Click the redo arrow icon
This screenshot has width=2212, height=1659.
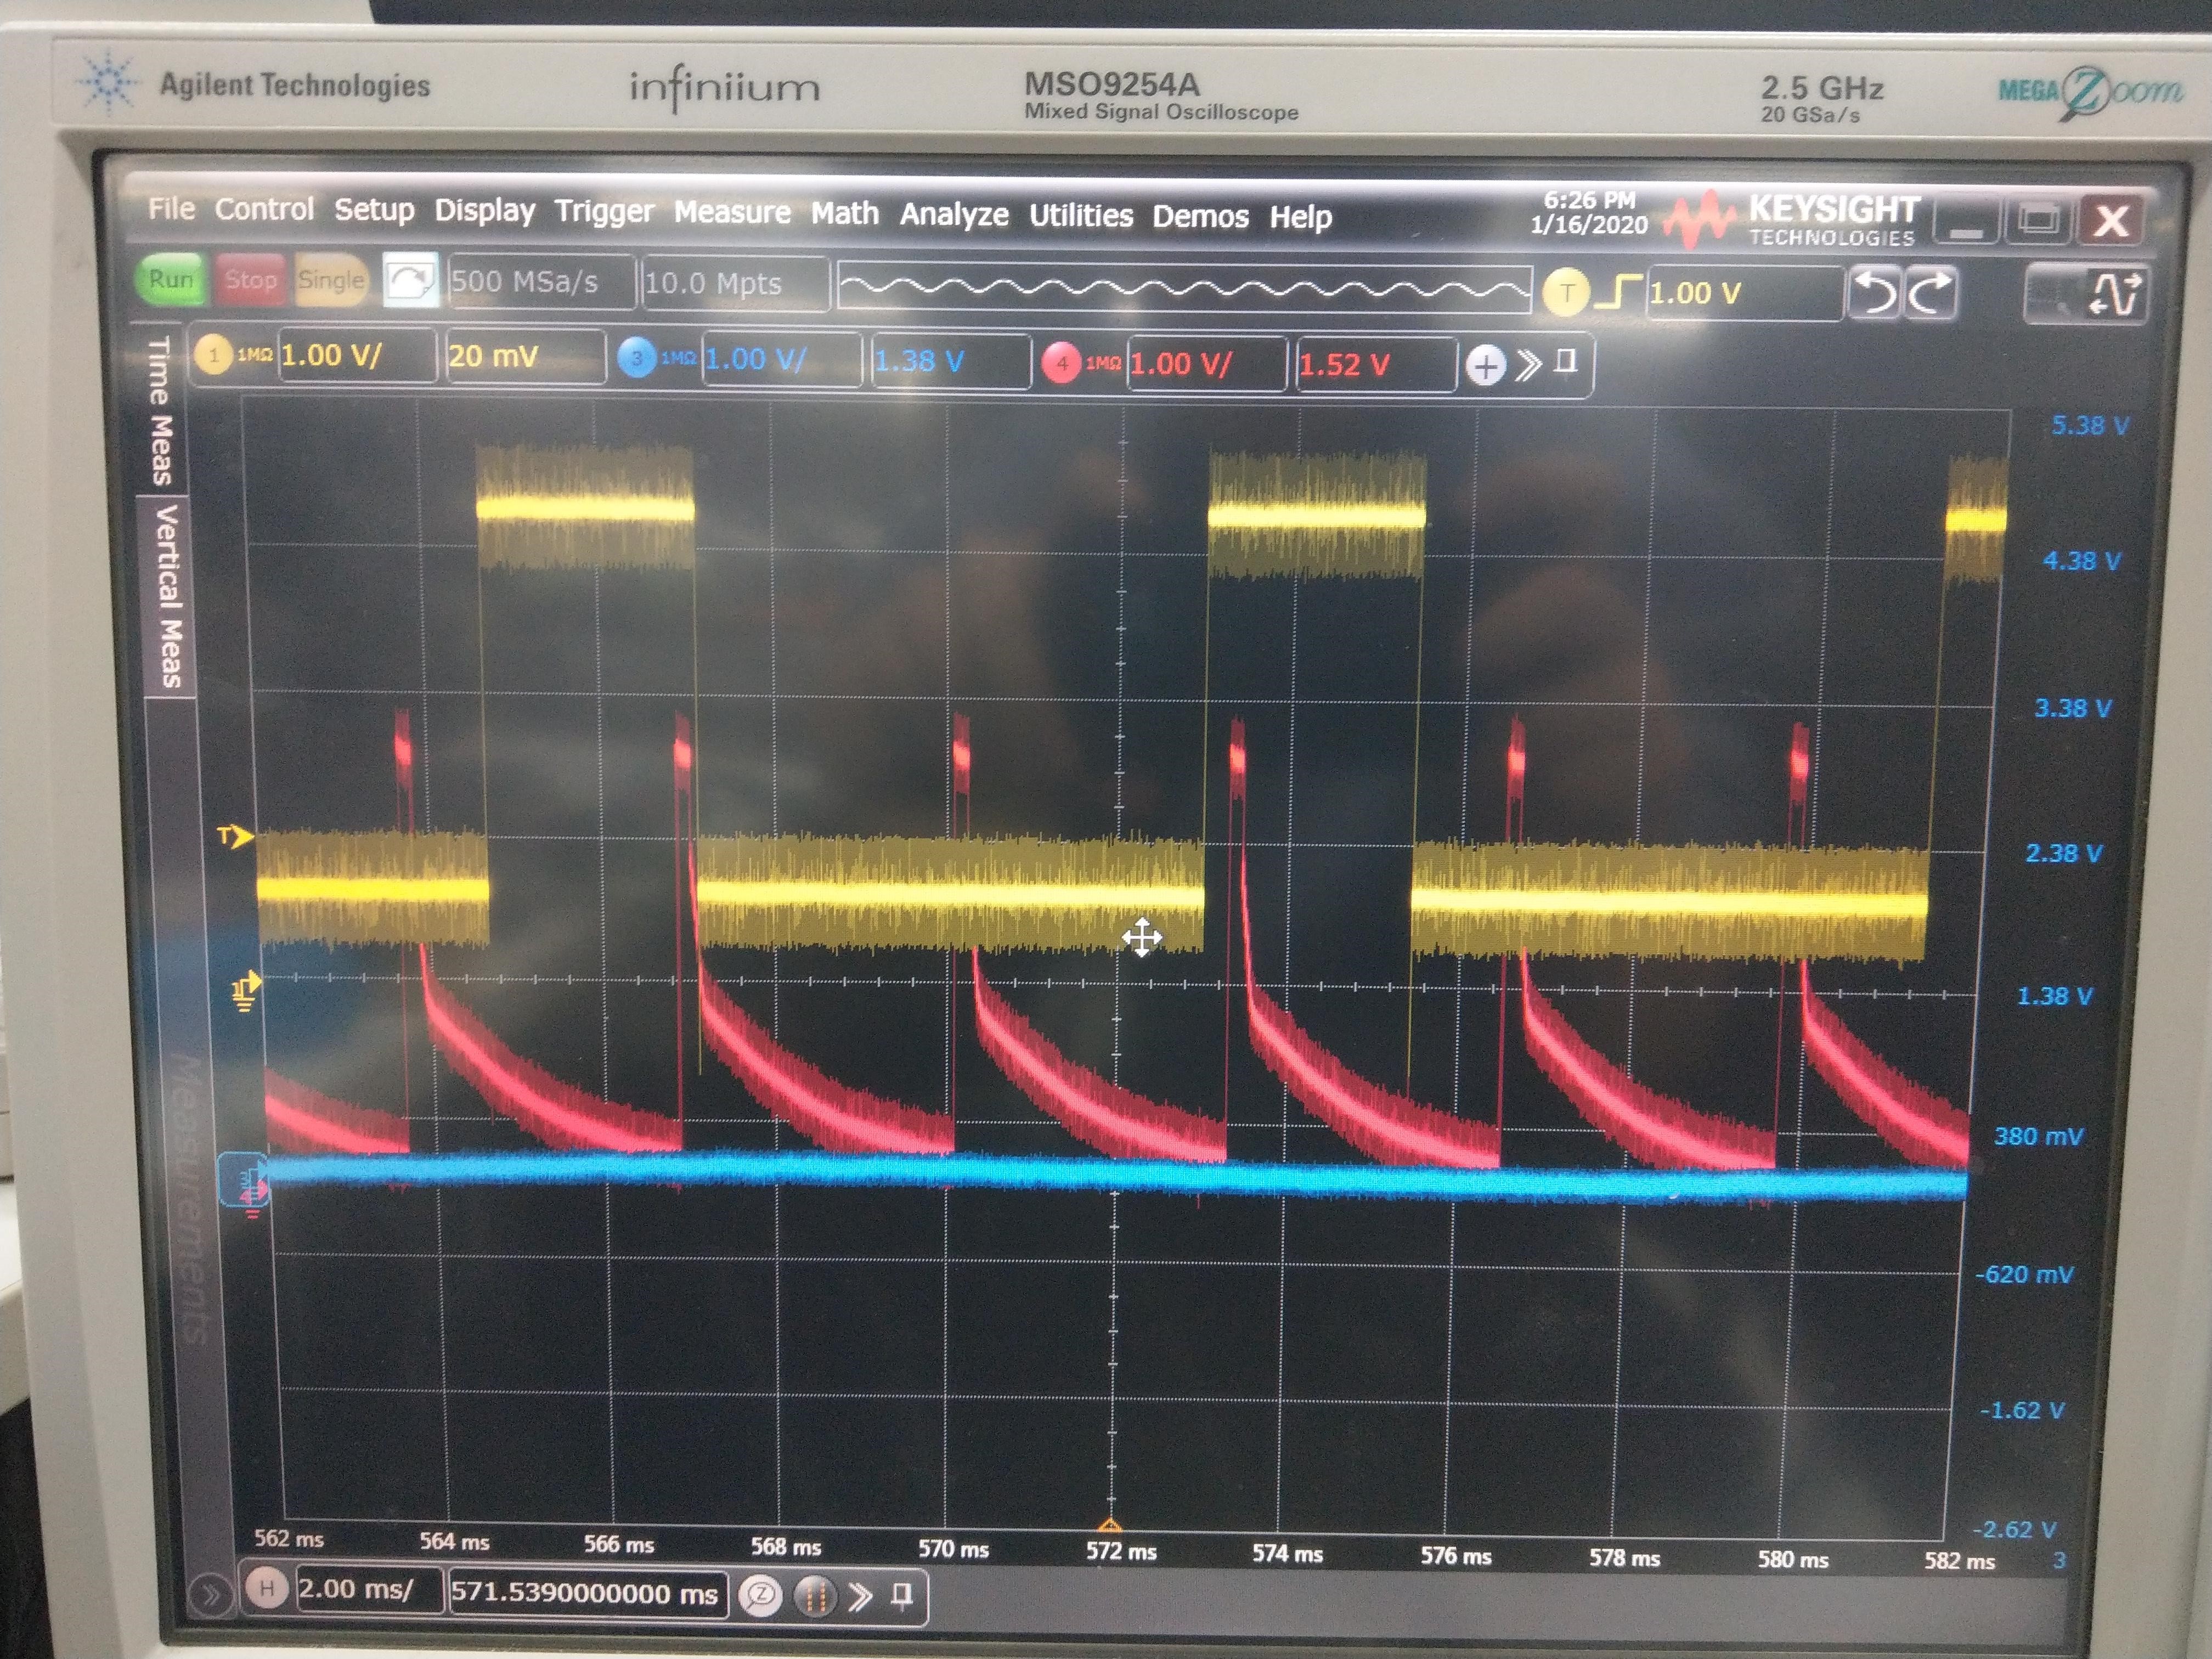1930,293
